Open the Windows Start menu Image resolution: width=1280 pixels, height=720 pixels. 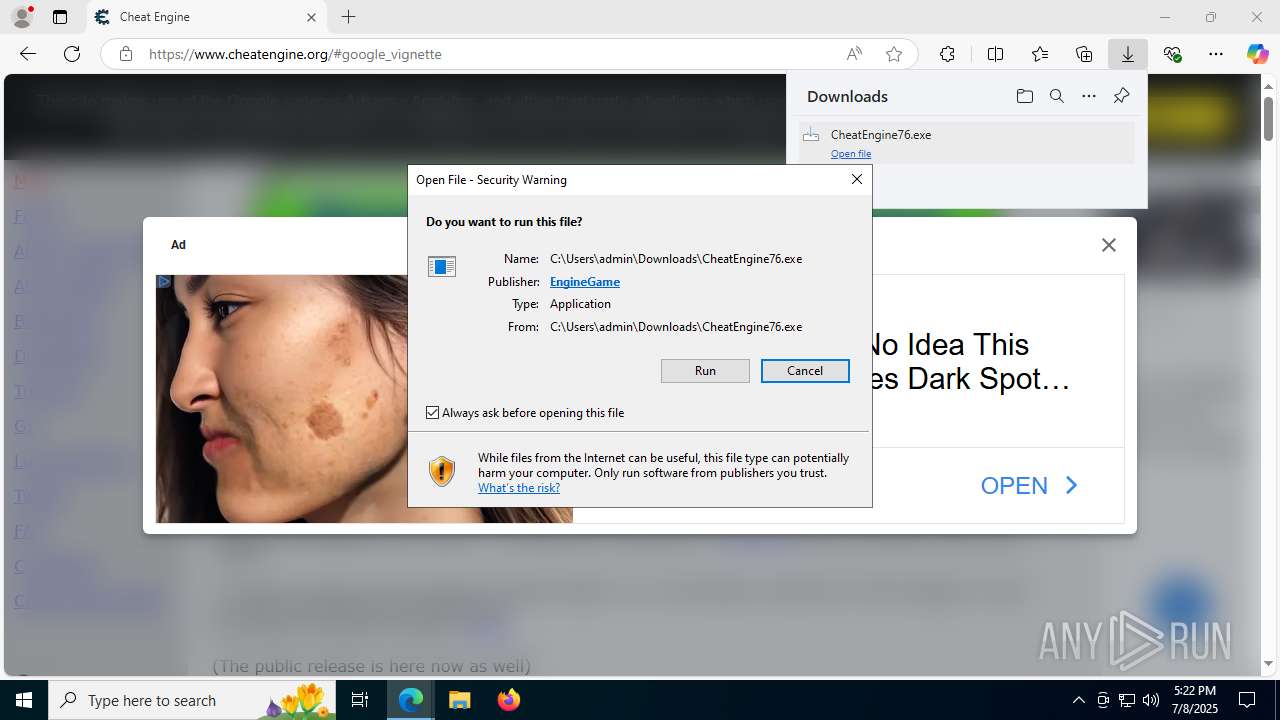click(x=24, y=700)
